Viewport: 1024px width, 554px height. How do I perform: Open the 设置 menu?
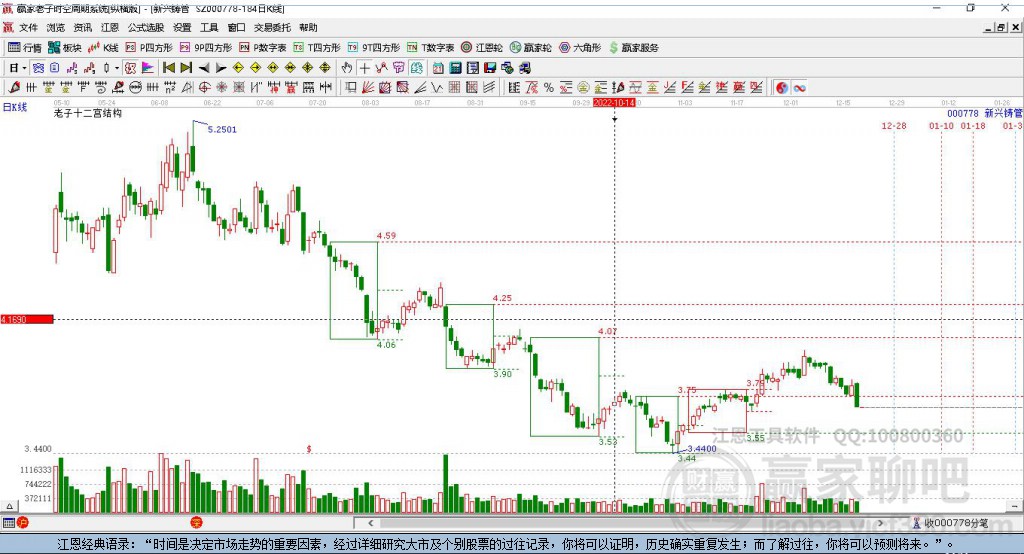(x=182, y=27)
